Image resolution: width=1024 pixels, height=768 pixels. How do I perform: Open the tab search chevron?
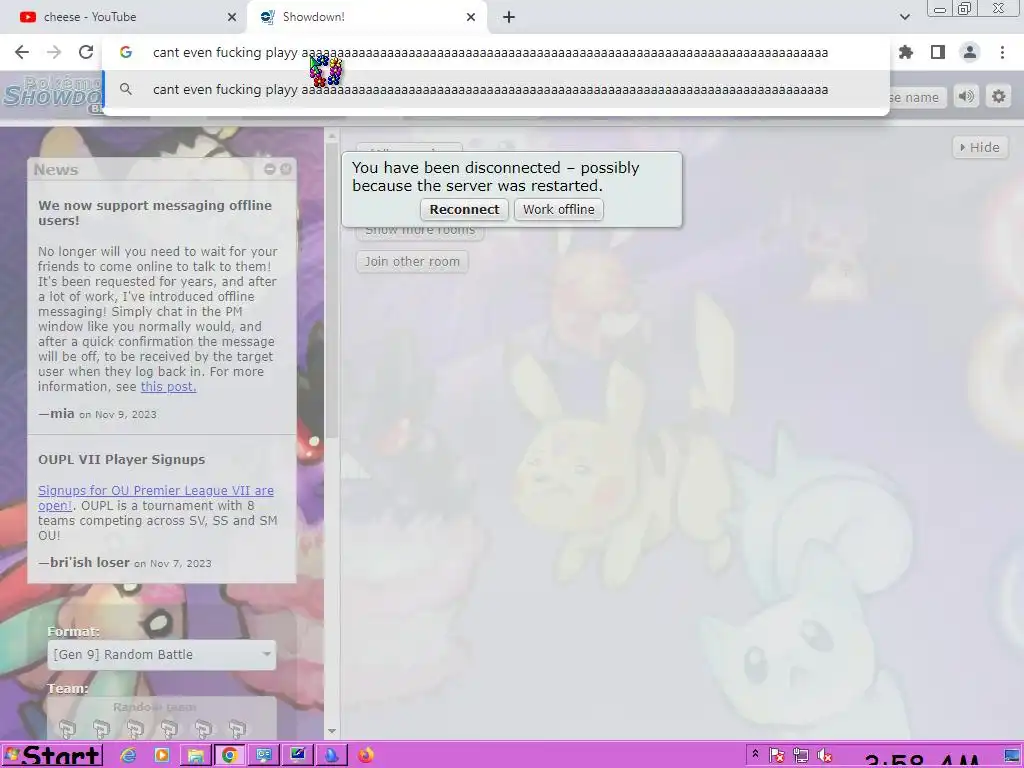coord(904,17)
